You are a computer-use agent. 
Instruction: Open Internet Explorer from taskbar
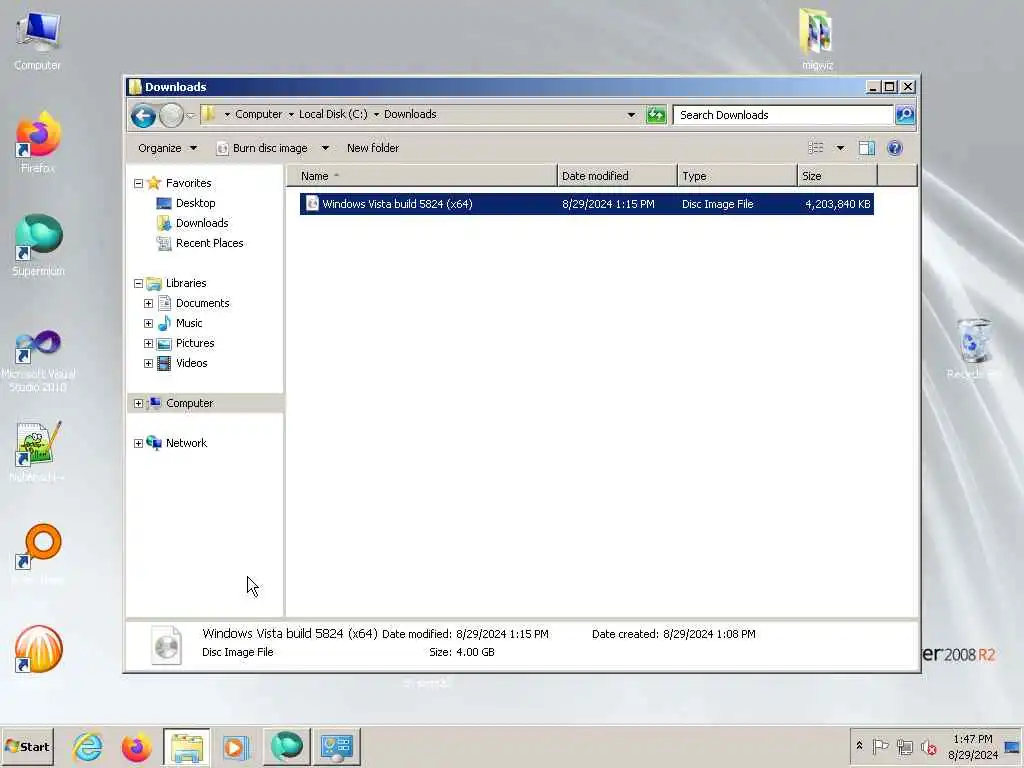click(88, 746)
